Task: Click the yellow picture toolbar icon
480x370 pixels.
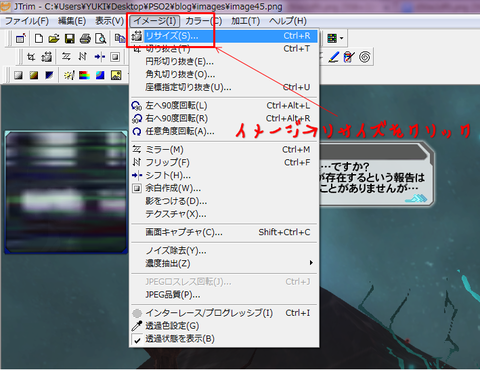Action: pyautogui.click(x=116, y=75)
